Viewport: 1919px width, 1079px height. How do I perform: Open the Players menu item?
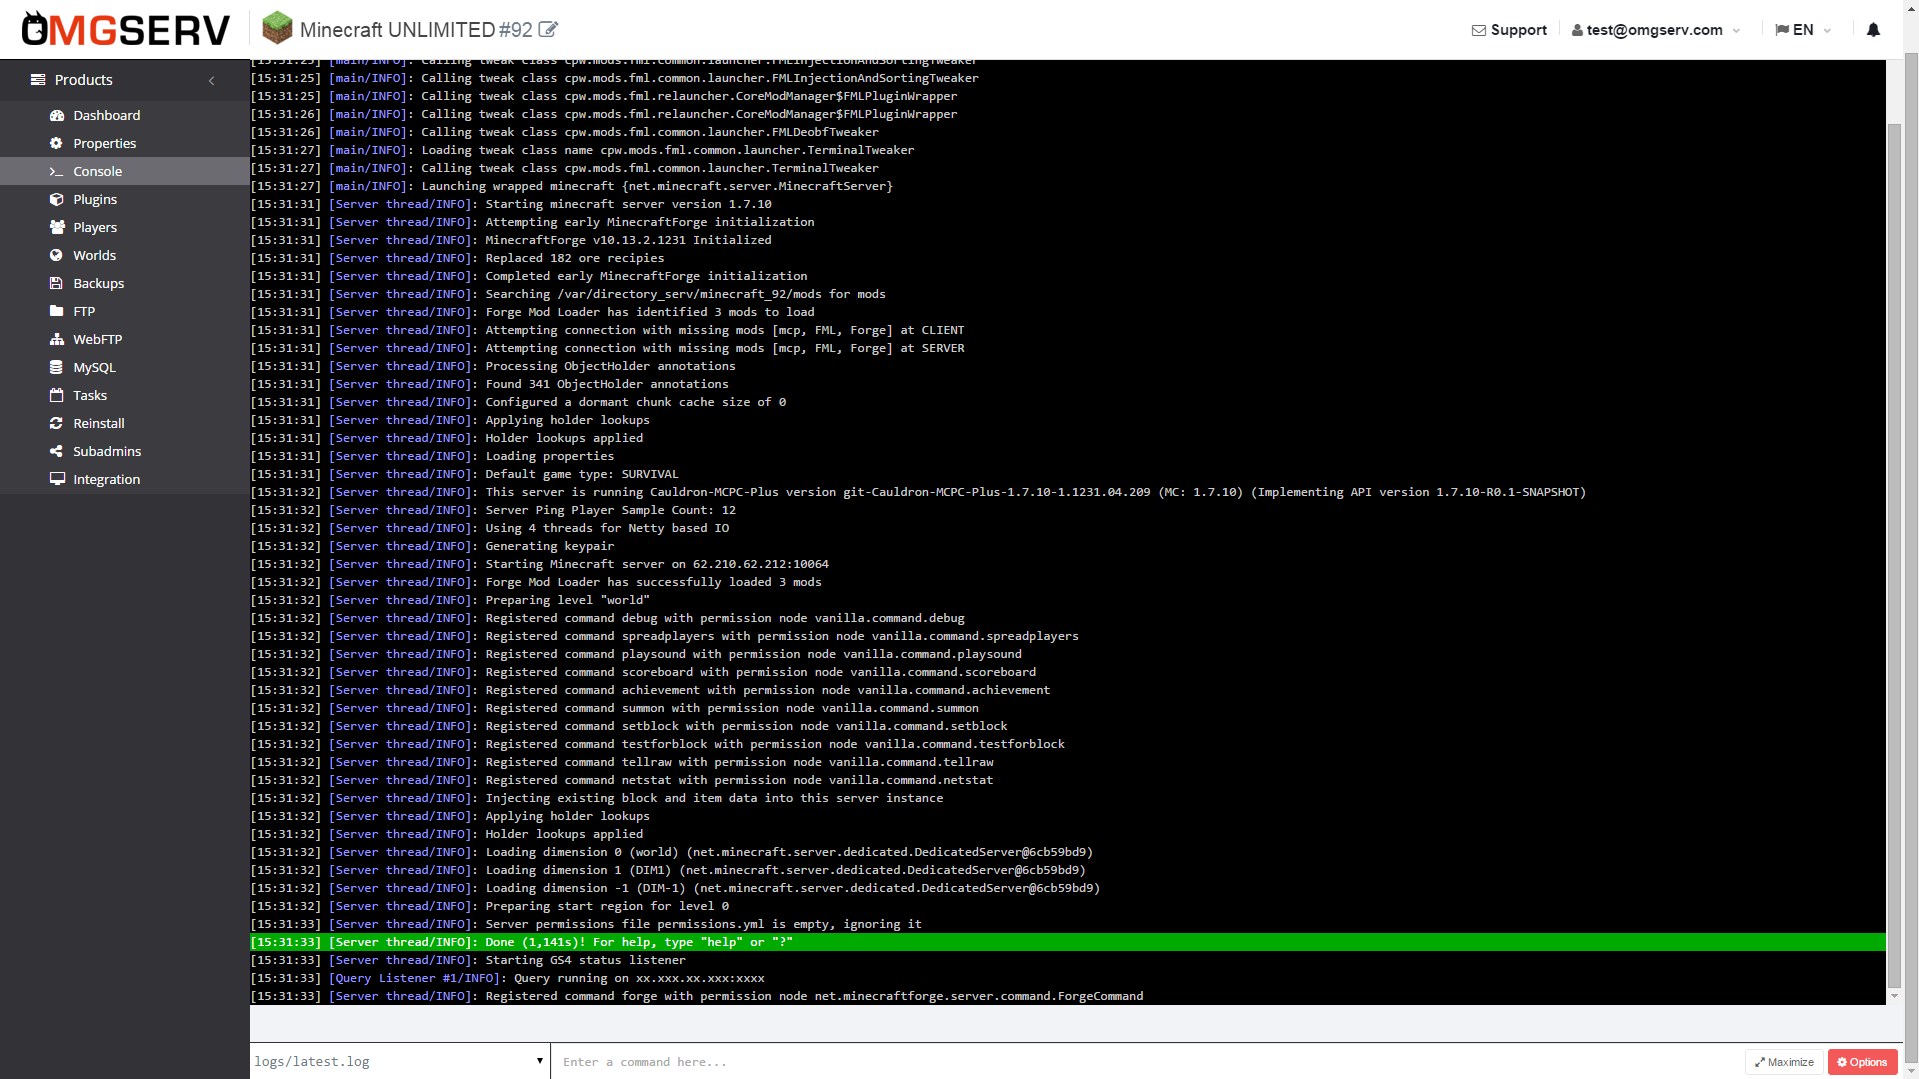tap(124, 227)
